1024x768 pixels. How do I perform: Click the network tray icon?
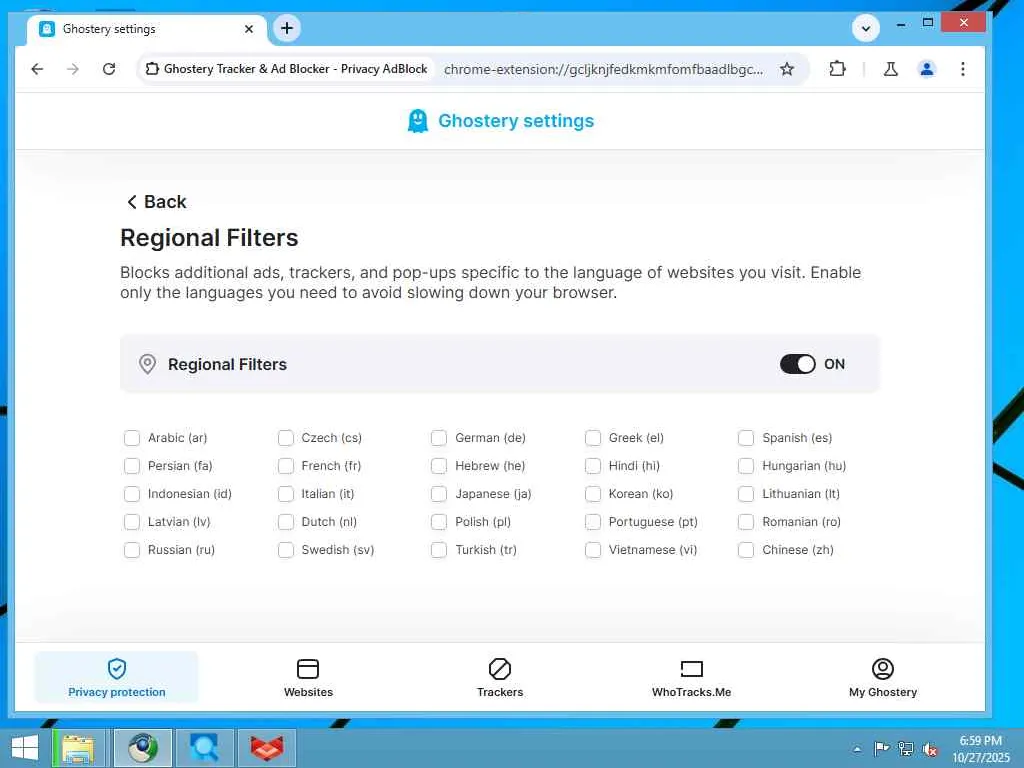906,748
